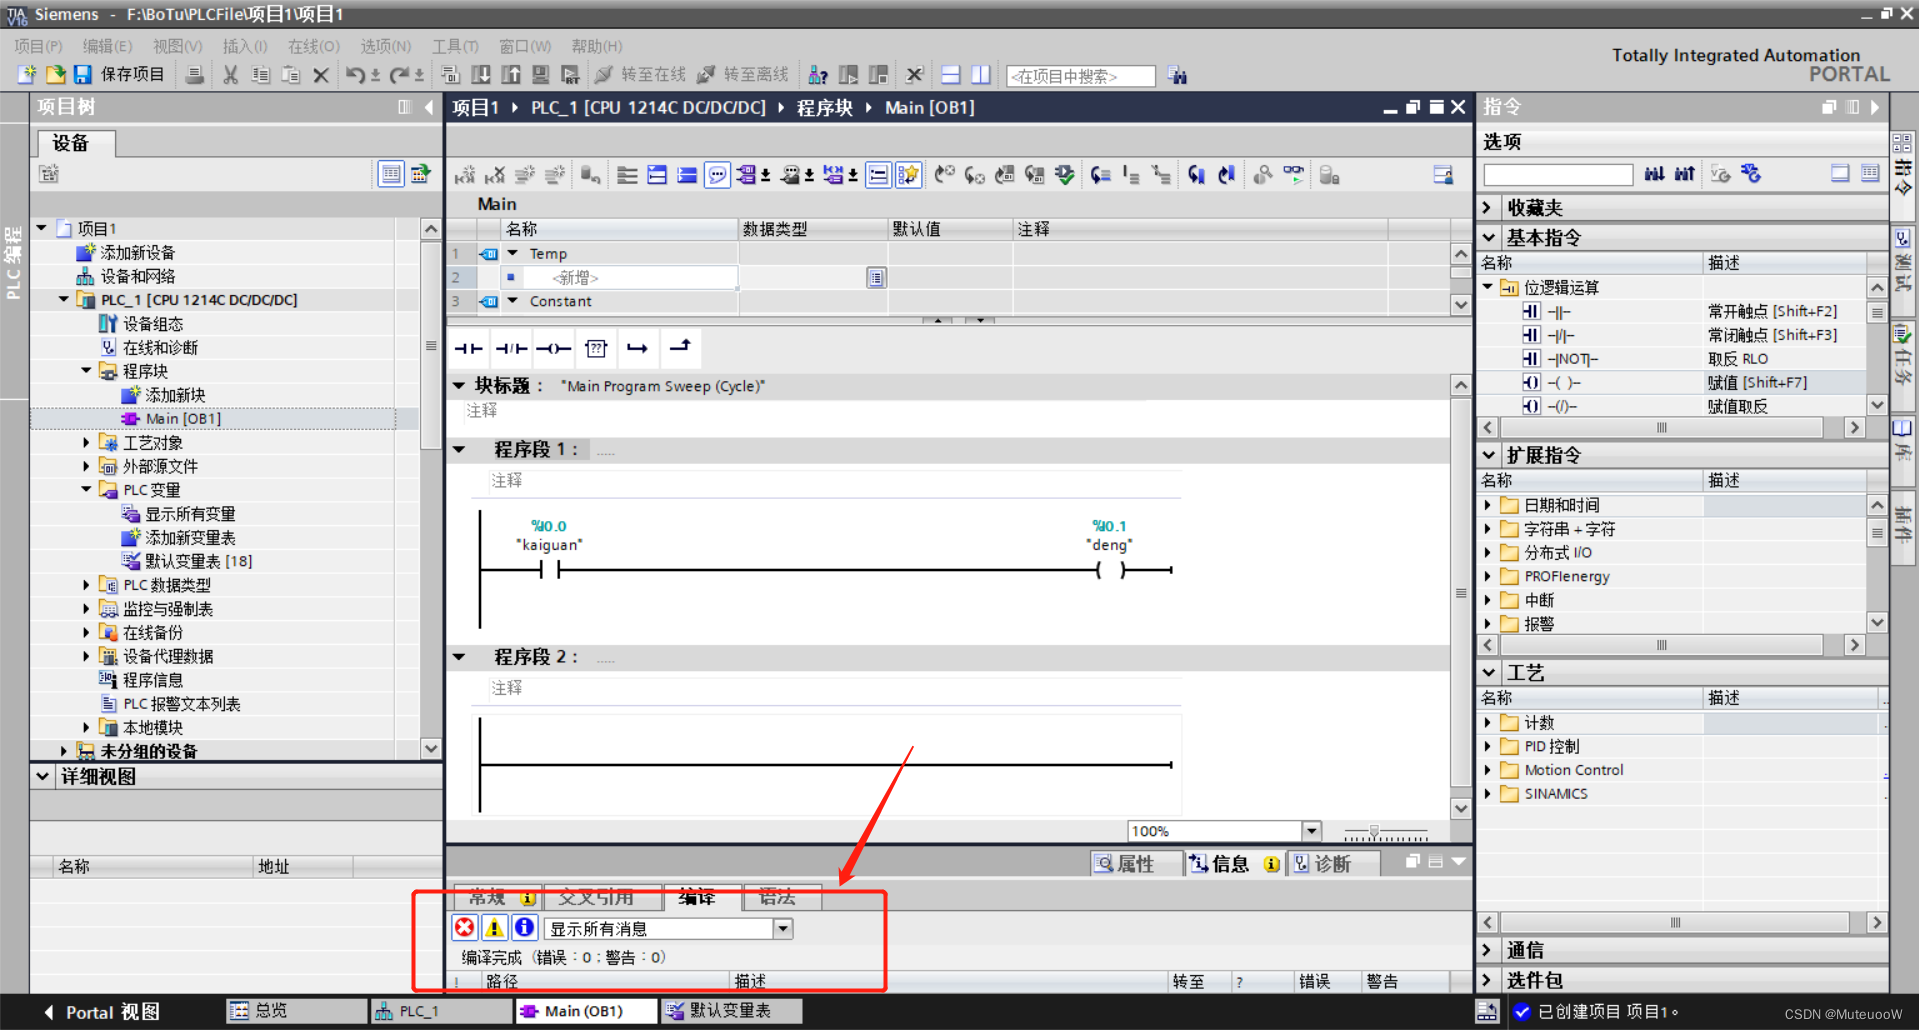Toggle warning messages filter
The width and height of the screenshot is (1919, 1030).
(x=494, y=928)
